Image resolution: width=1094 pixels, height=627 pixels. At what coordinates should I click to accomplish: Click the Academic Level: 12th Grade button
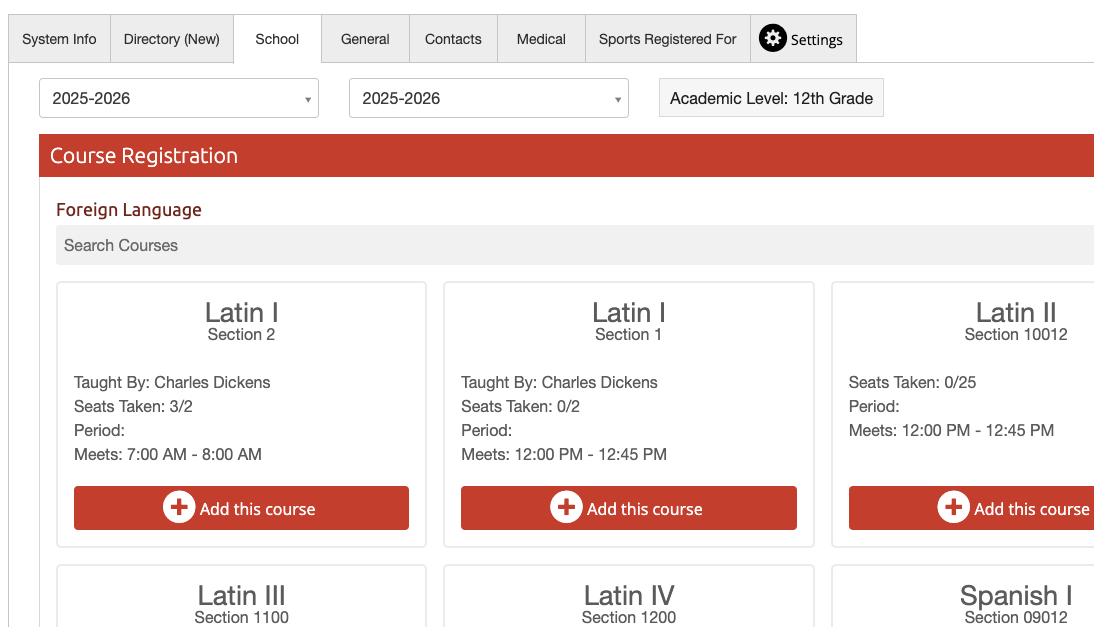(x=771, y=98)
